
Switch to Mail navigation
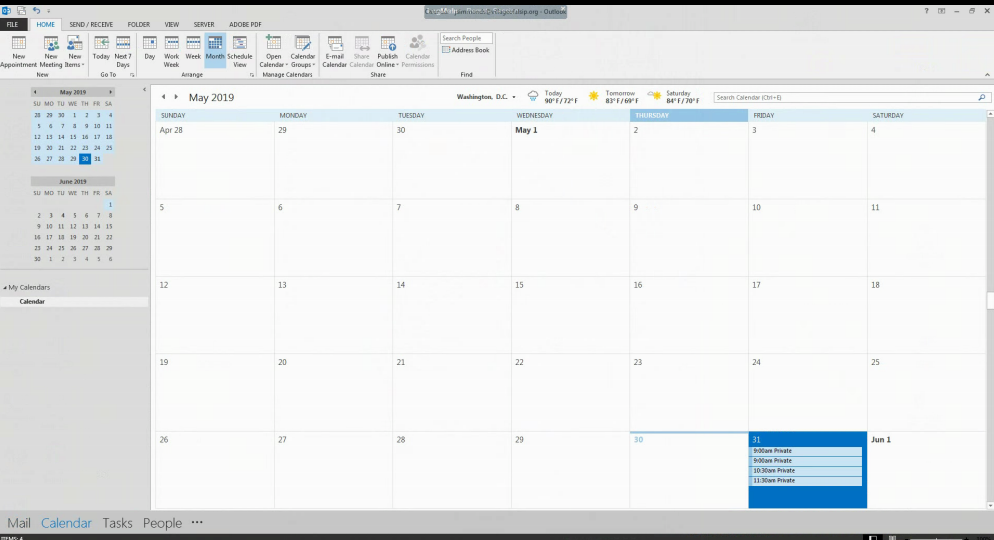[18, 523]
